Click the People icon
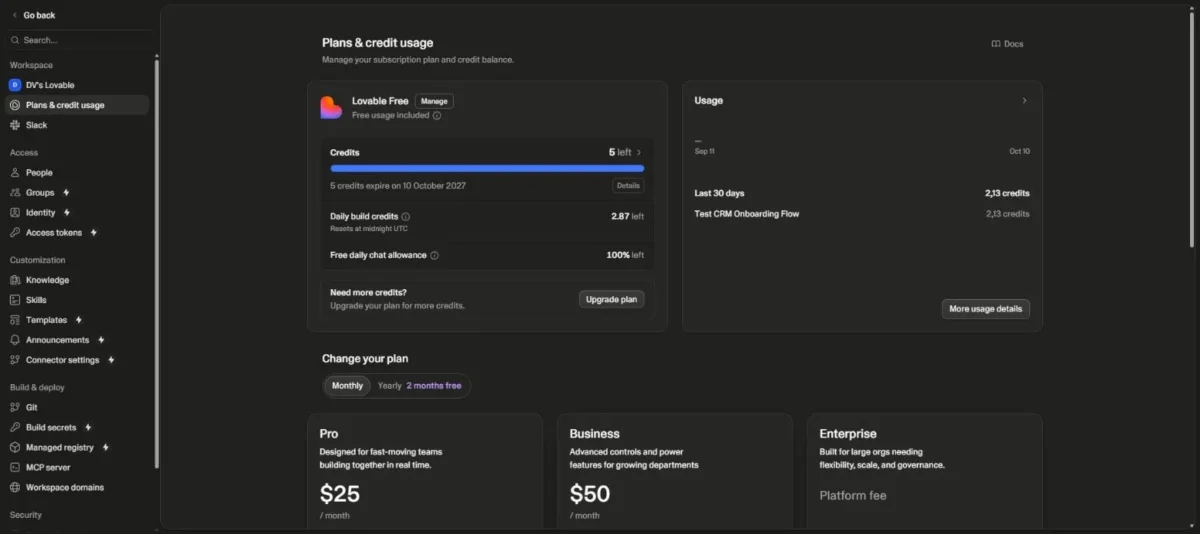1200x534 pixels. pyautogui.click(x=15, y=173)
